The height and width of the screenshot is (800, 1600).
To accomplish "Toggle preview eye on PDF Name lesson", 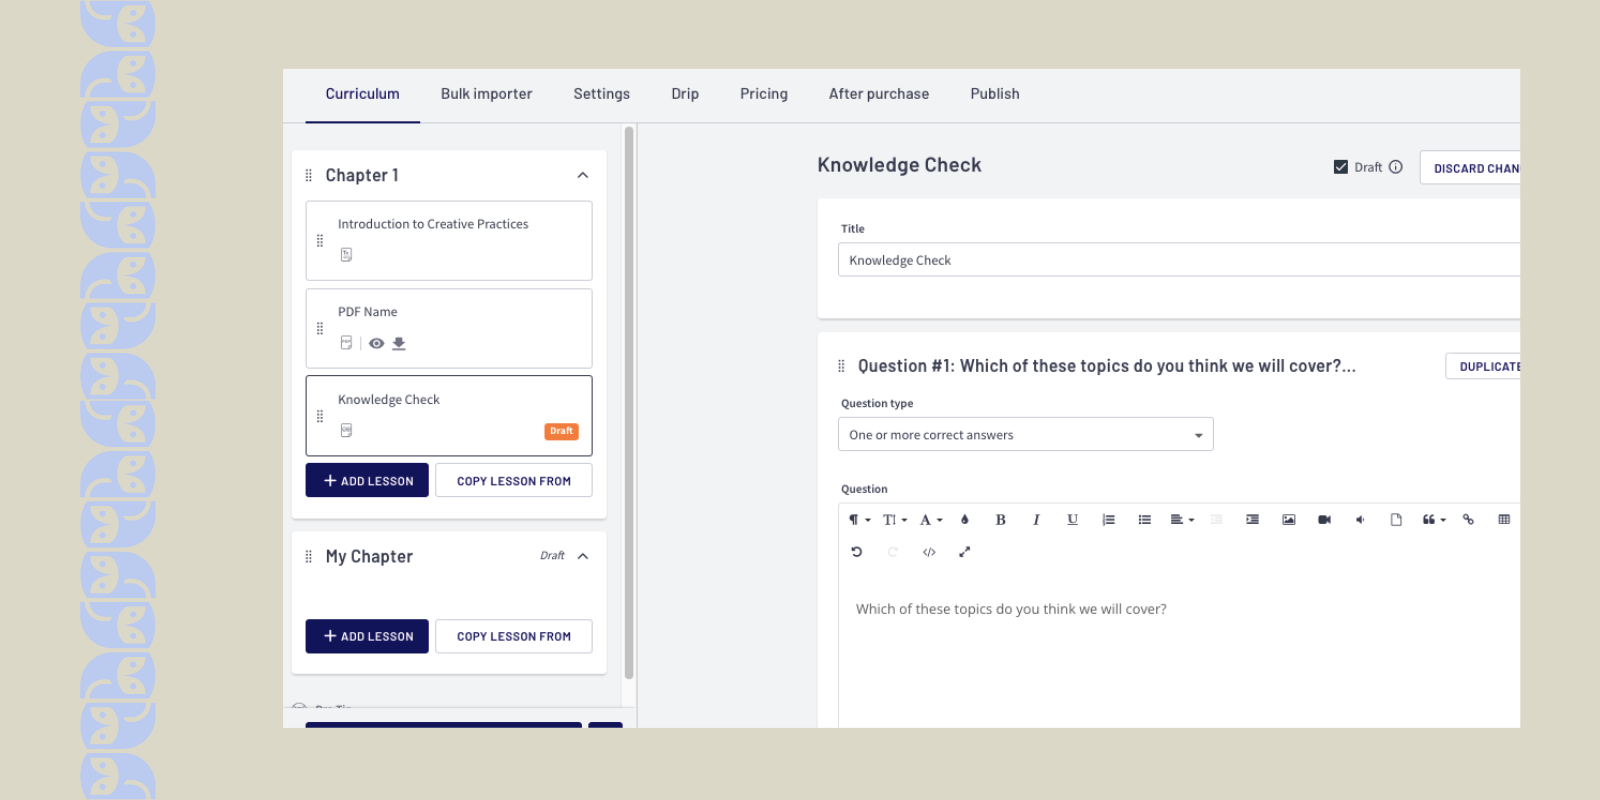I will coord(376,343).
